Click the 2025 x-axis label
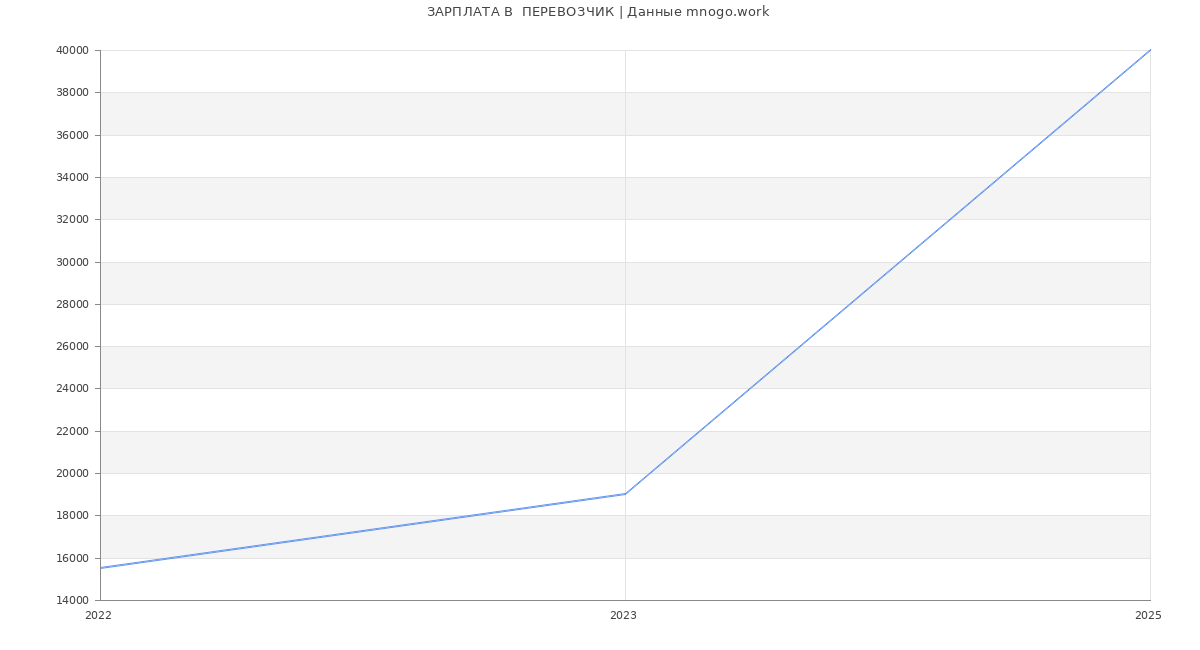Image resolution: width=1200 pixels, height=650 pixels. pos(1148,616)
